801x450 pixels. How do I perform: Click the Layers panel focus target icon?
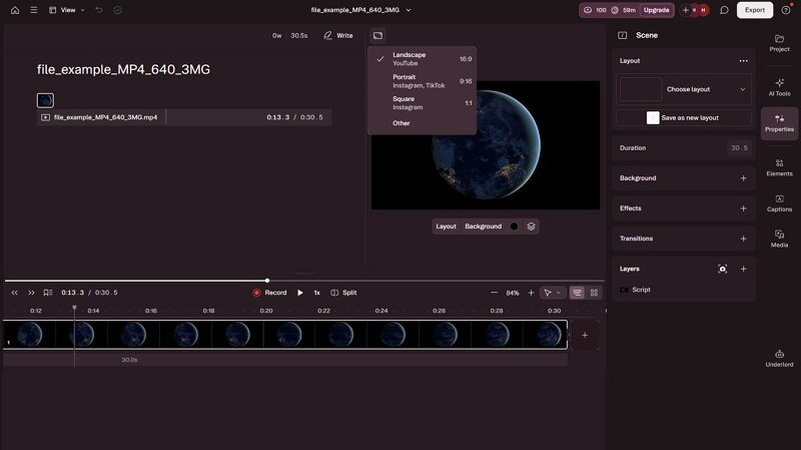722,269
